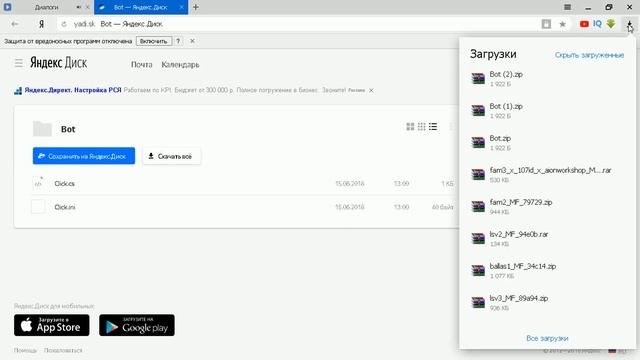This screenshot has width=640, height=360.
Task: Click the Яндекс Диск logo
Action: point(58,63)
